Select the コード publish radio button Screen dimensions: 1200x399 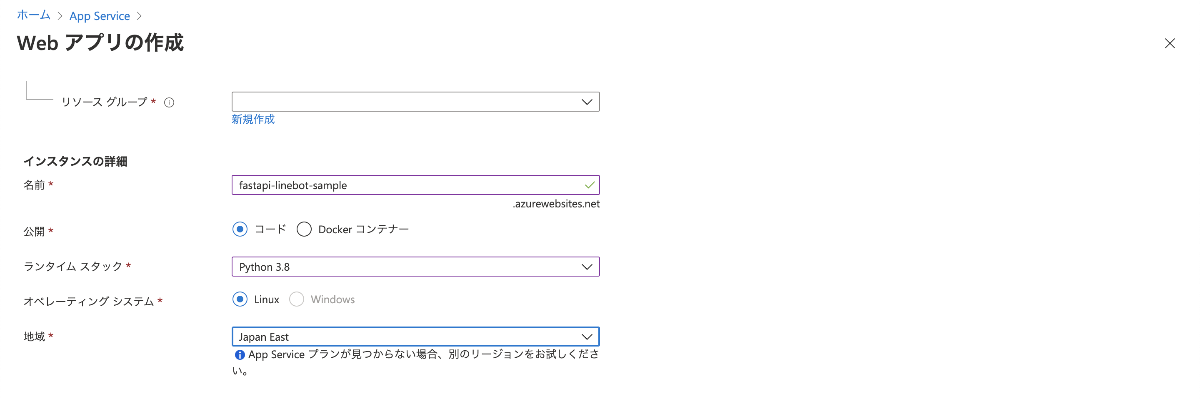coord(240,229)
